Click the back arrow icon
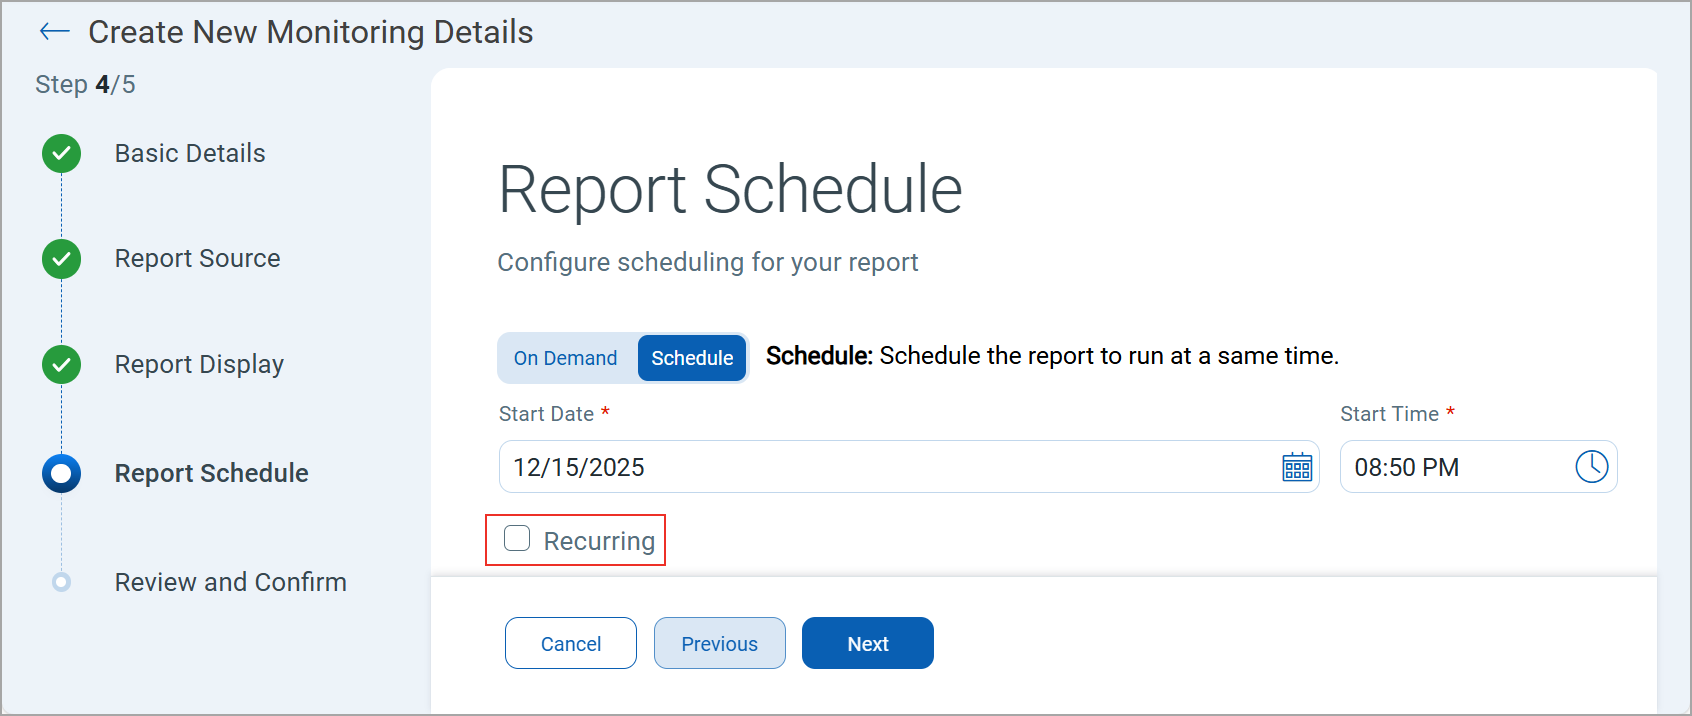The width and height of the screenshot is (1692, 716). (54, 32)
